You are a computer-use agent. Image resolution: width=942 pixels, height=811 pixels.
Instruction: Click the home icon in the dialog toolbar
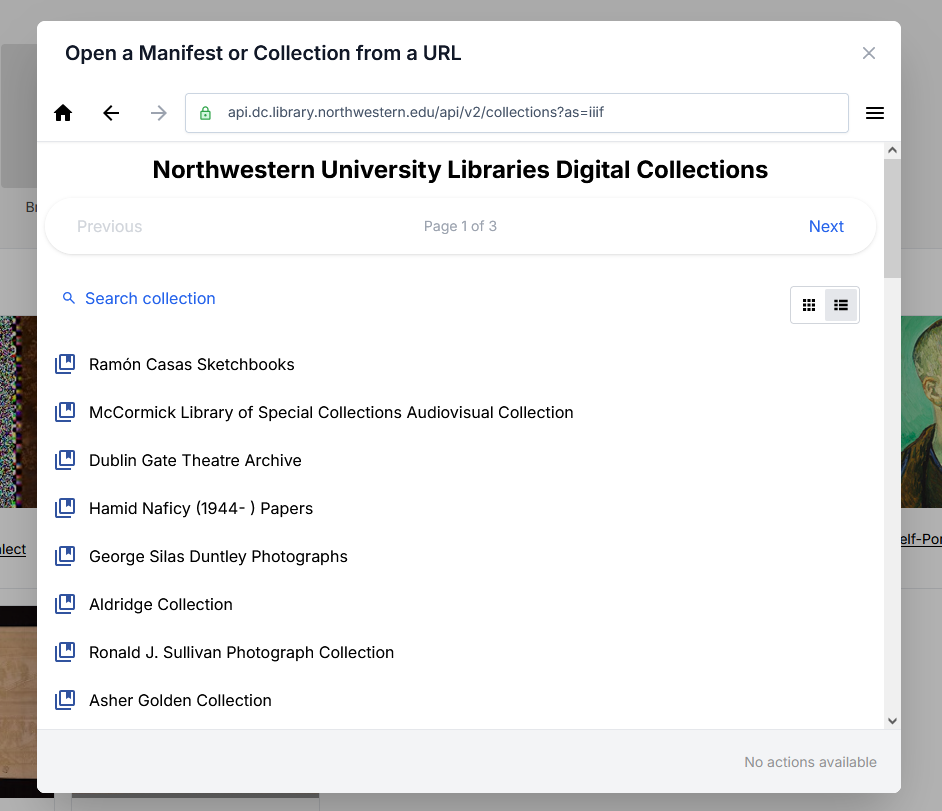coord(63,112)
